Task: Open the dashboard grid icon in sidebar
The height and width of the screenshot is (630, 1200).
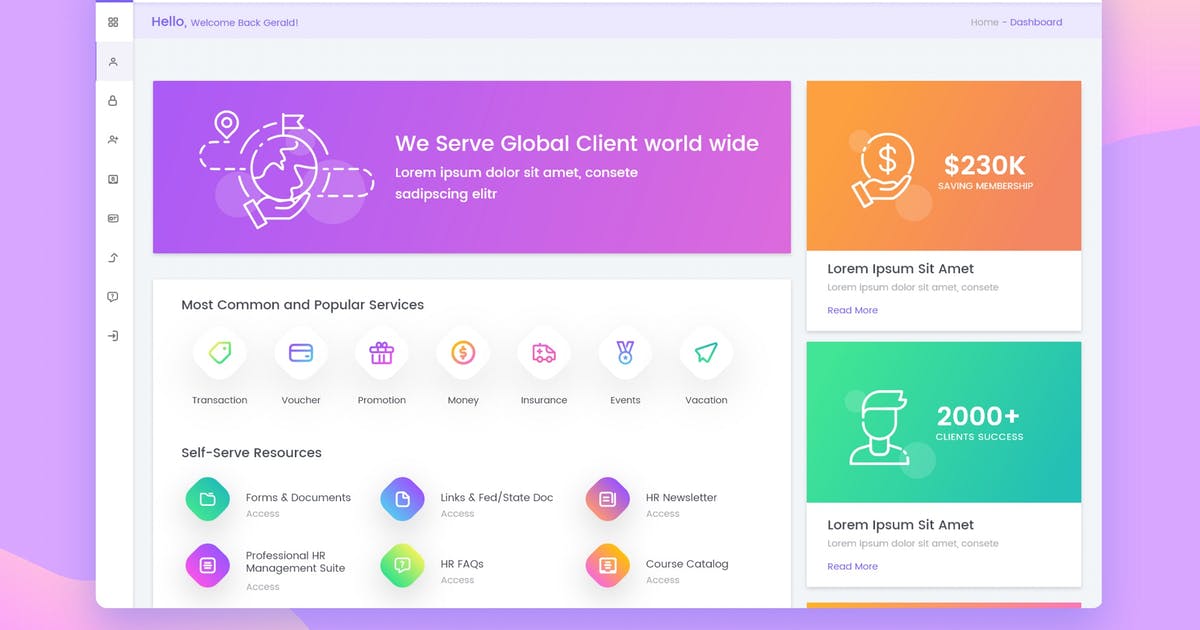Action: [113, 21]
